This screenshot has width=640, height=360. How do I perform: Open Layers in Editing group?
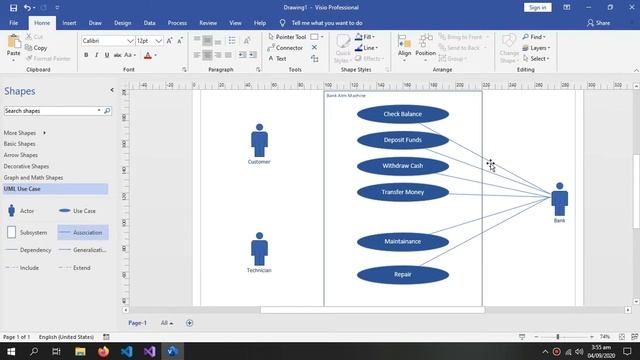(x=536, y=48)
